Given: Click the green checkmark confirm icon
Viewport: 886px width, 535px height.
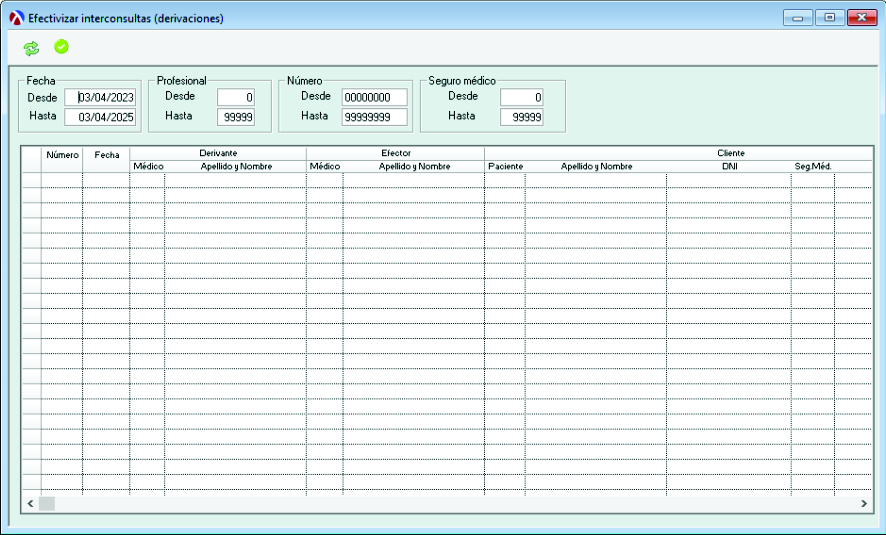Looking at the screenshot, I should click(x=61, y=47).
